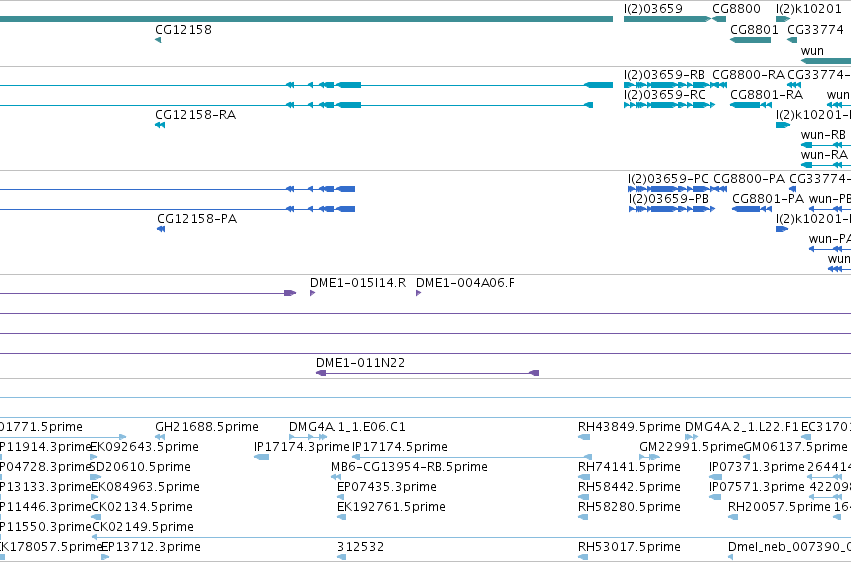Click the CG8801-RA transcript label
This screenshot has height=562, width=851.
(766, 95)
